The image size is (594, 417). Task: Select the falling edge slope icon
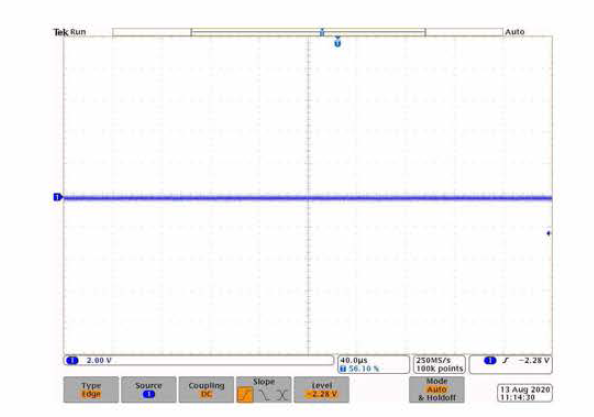click(264, 395)
